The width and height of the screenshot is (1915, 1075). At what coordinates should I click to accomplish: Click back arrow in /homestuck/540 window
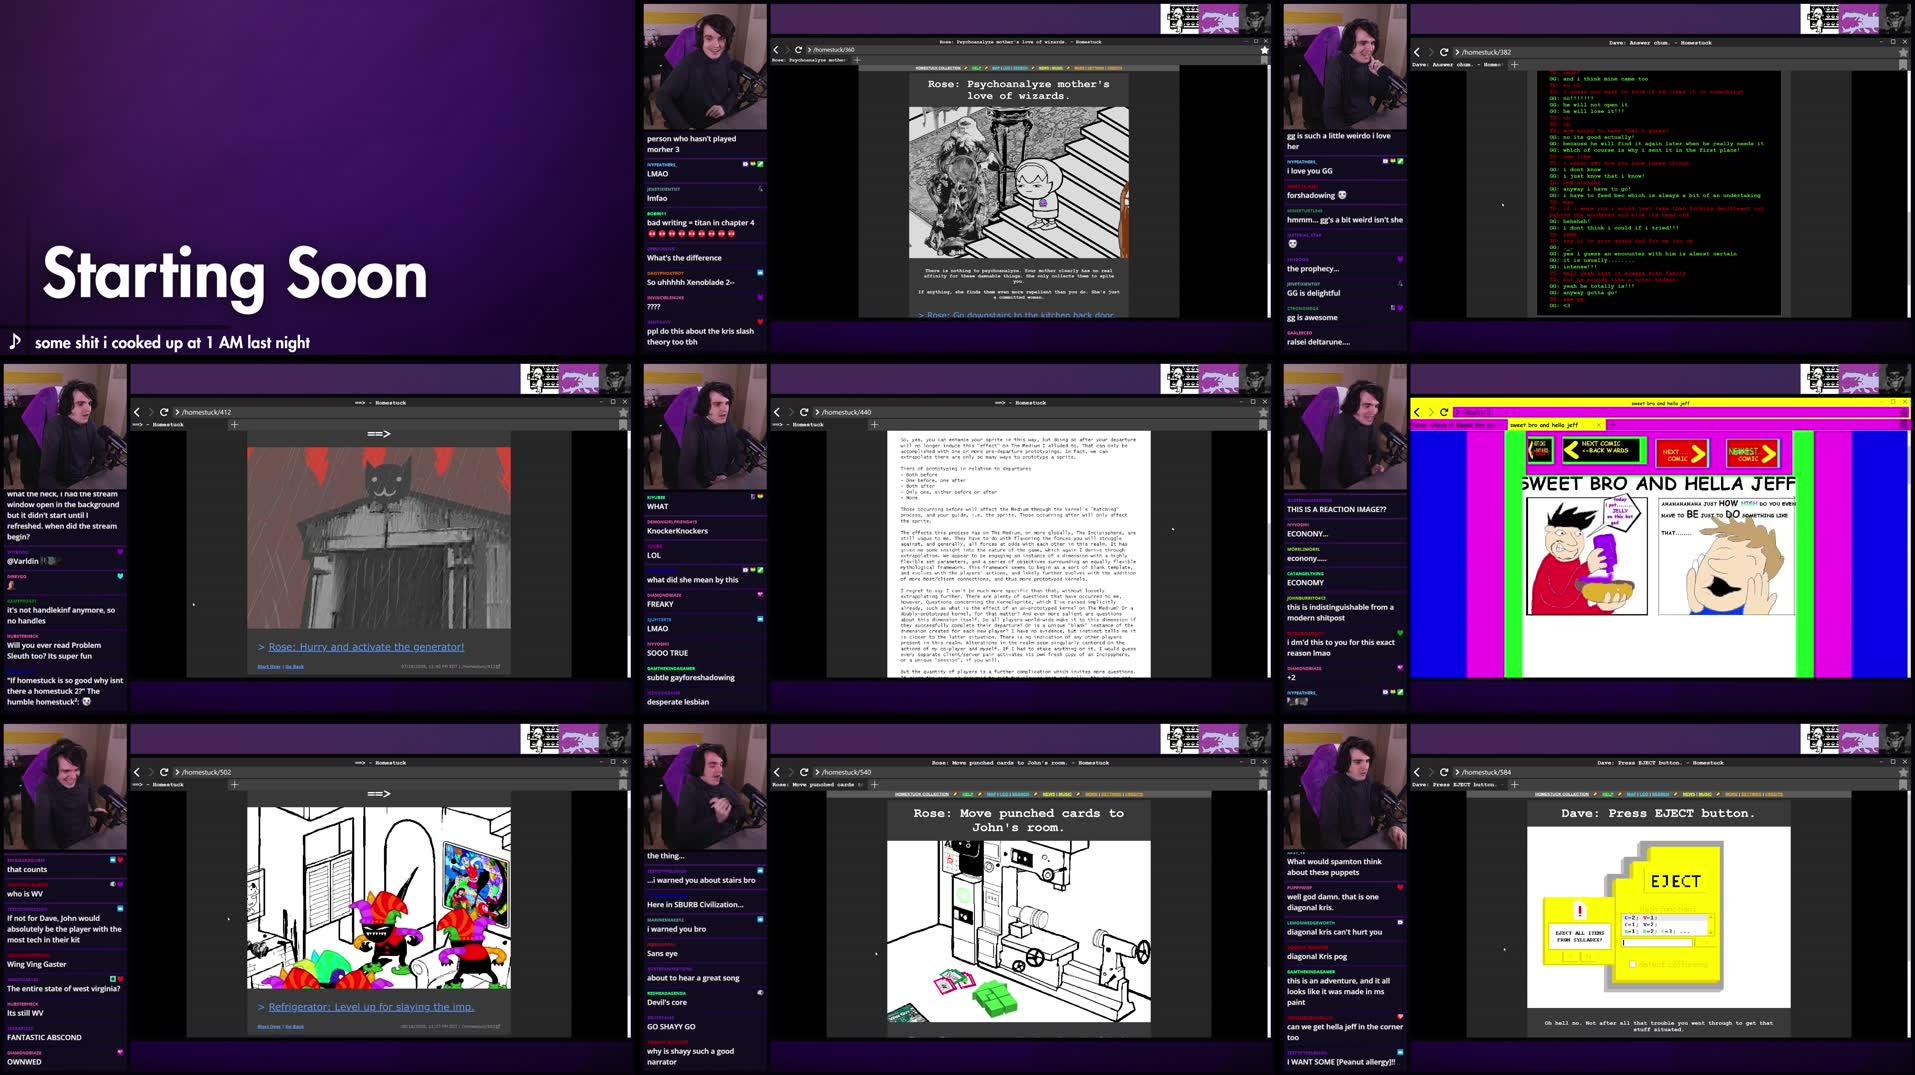(x=777, y=772)
